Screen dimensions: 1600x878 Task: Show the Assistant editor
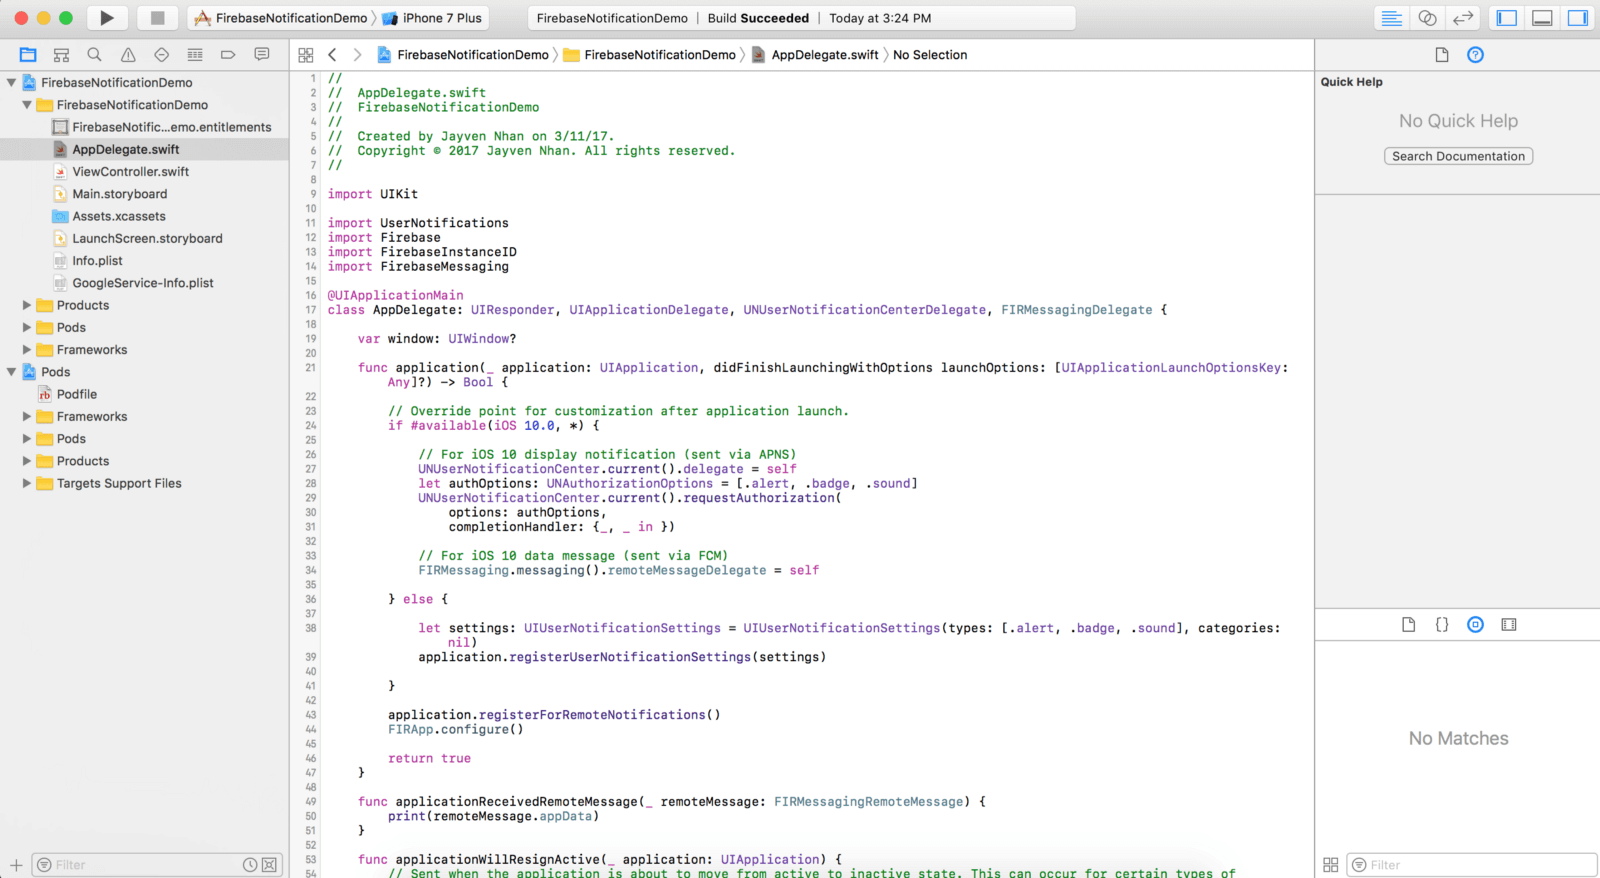pyautogui.click(x=1427, y=18)
